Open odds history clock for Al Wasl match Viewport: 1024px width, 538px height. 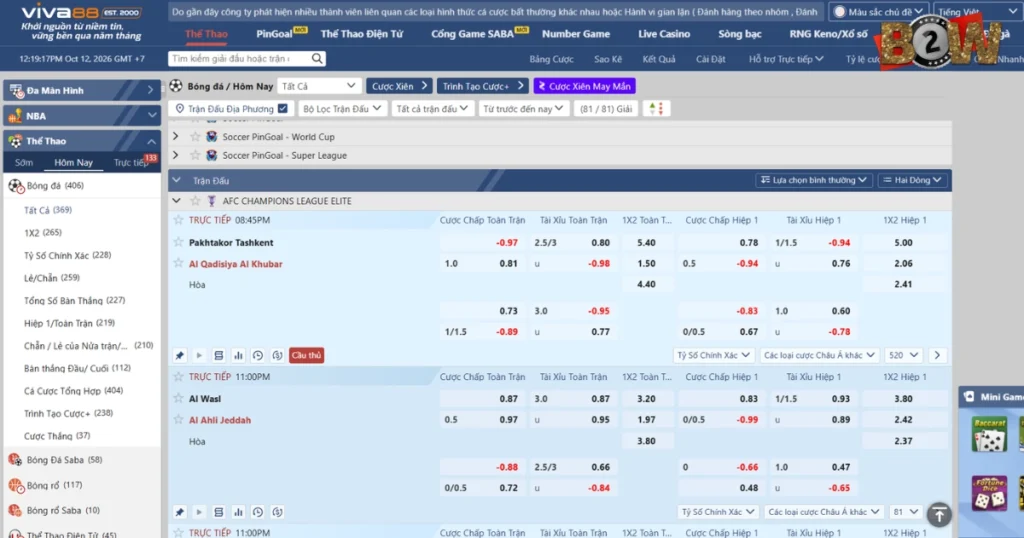(x=258, y=512)
